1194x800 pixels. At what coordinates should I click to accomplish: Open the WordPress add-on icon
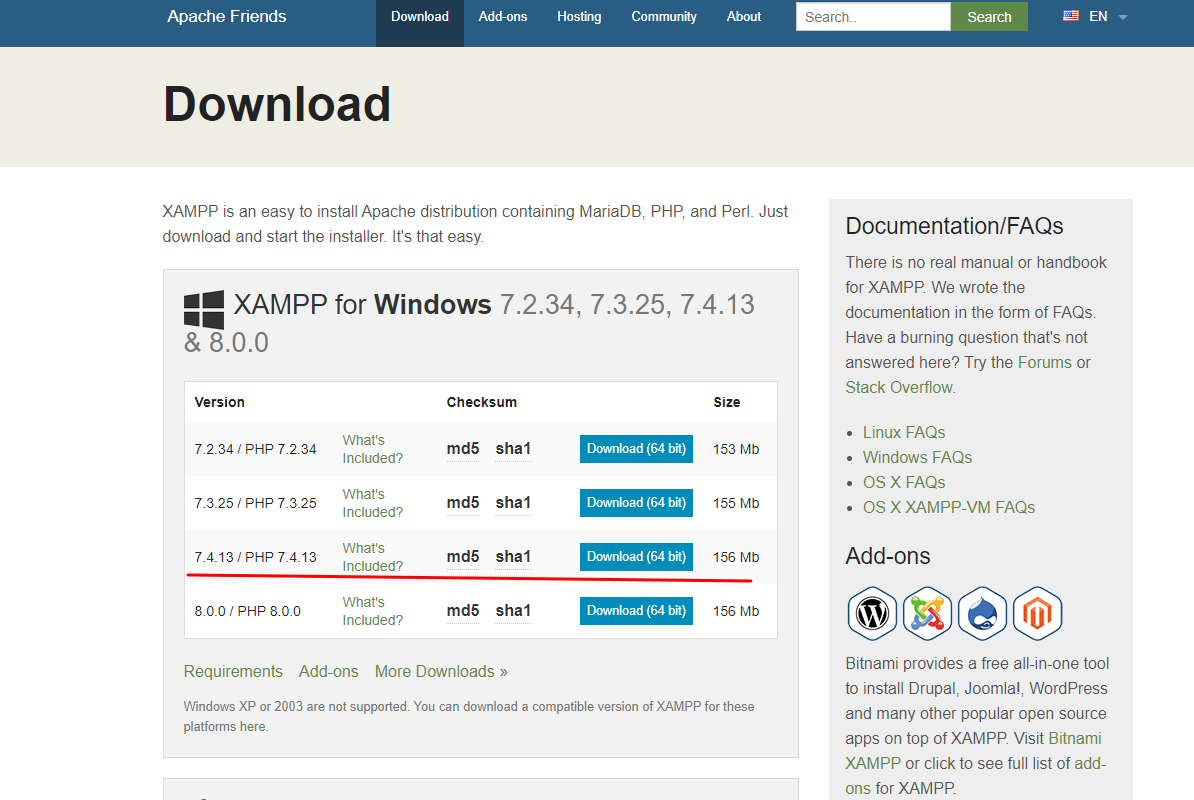pos(872,613)
